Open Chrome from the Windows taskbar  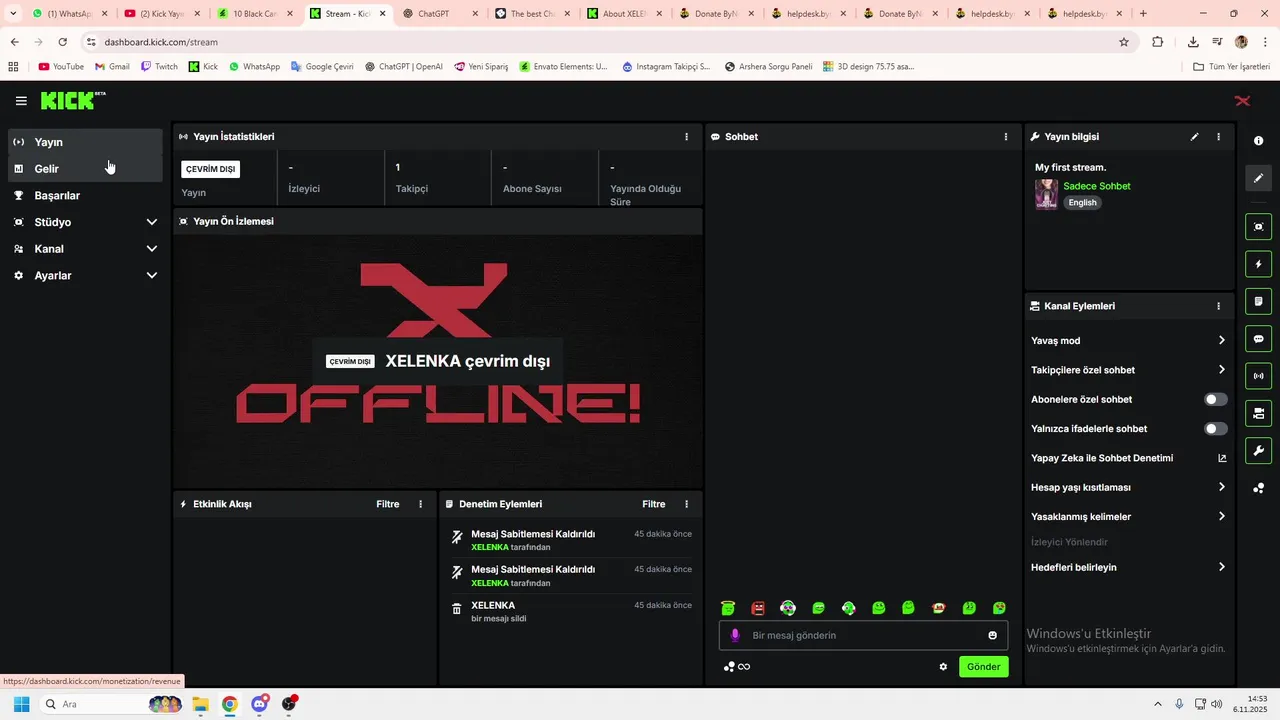[x=229, y=704]
